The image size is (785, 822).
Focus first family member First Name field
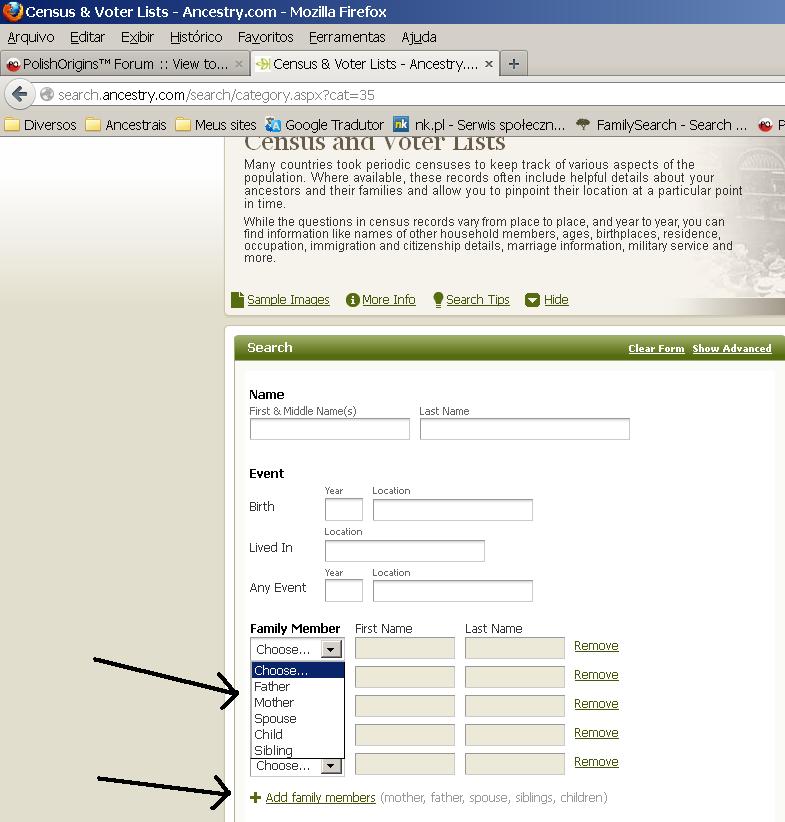[405, 648]
